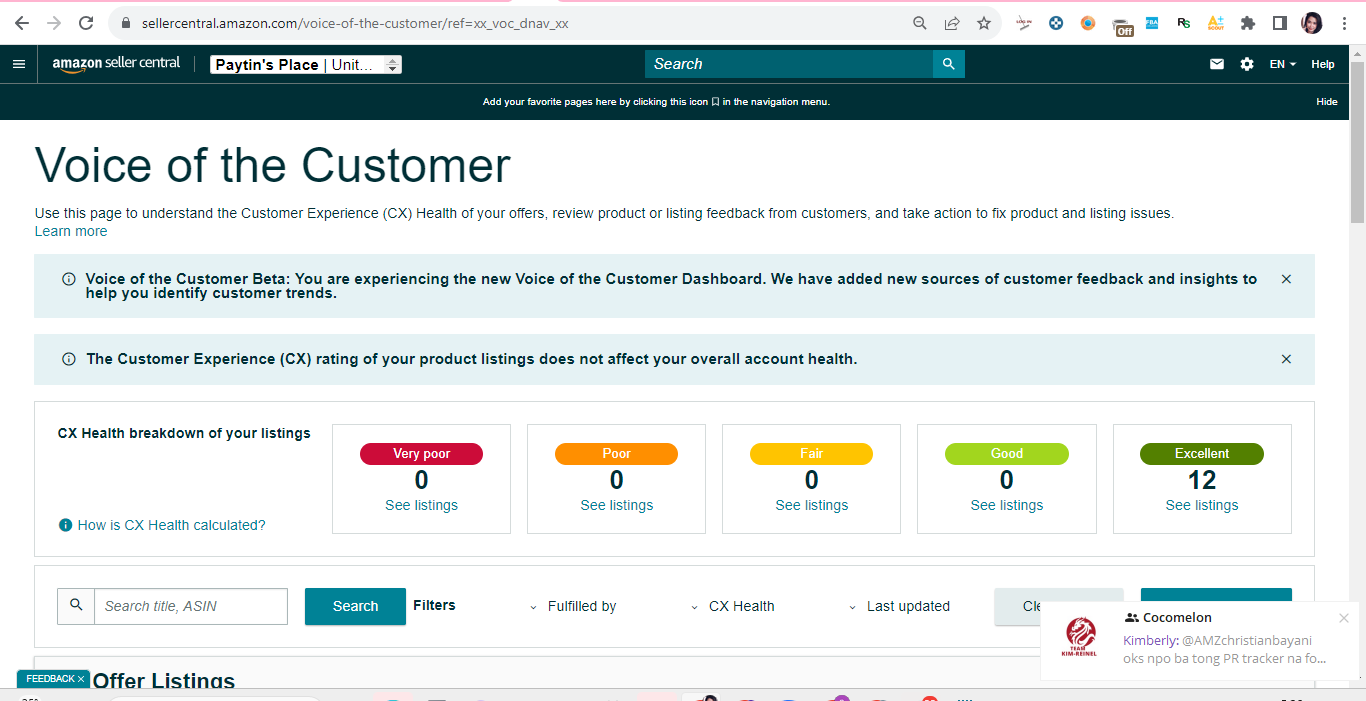
Task: Open the Learn more link
Action: (71, 231)
